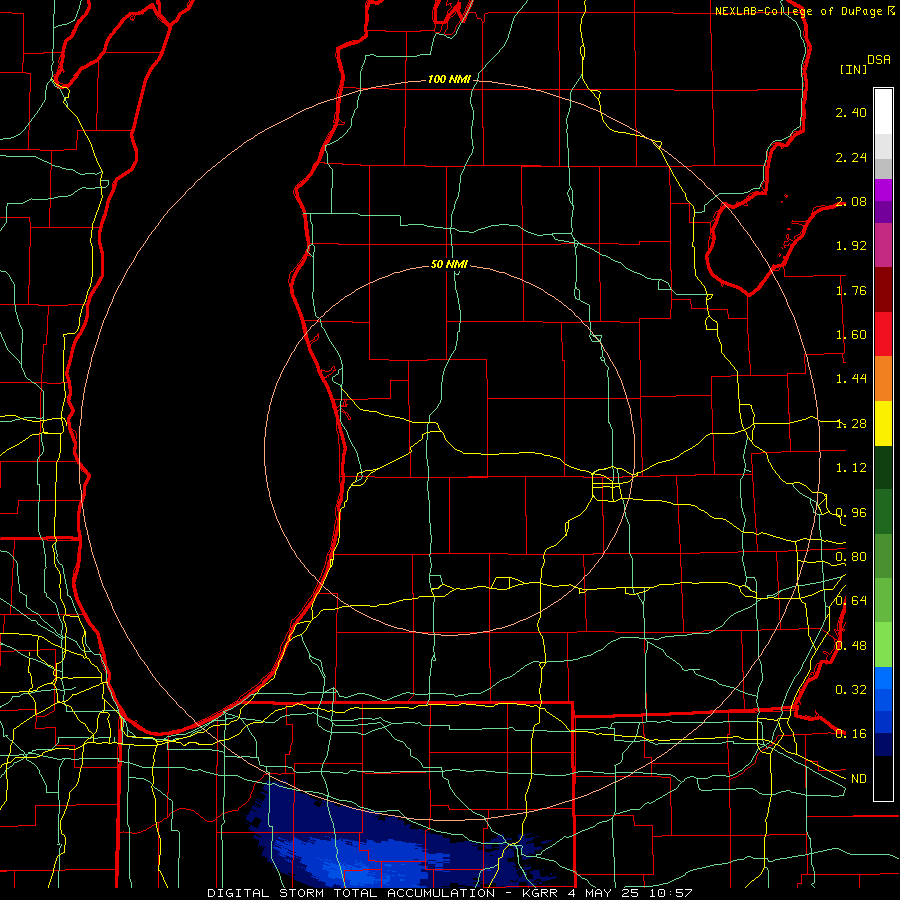Screen dimensions: 900x900
Task: Select the white legend swatch at top
Action: click(883, 111)
